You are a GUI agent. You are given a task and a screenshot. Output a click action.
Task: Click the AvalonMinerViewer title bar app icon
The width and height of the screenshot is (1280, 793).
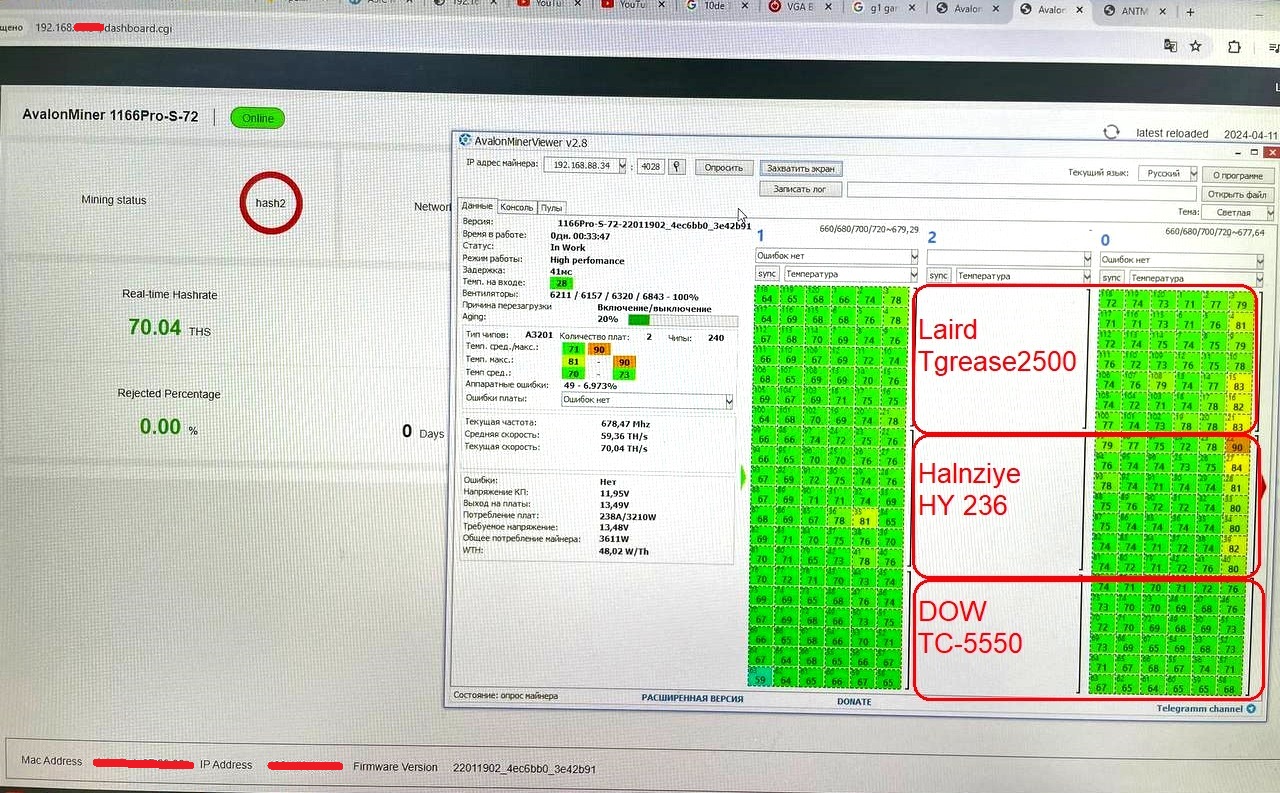point(465,142)
